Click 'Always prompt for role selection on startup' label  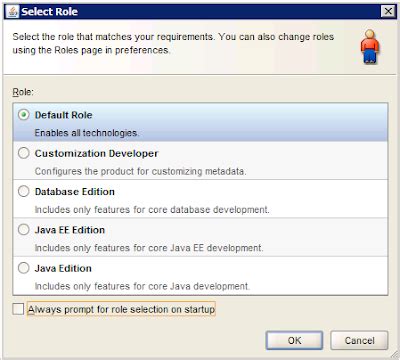point(121,309)
